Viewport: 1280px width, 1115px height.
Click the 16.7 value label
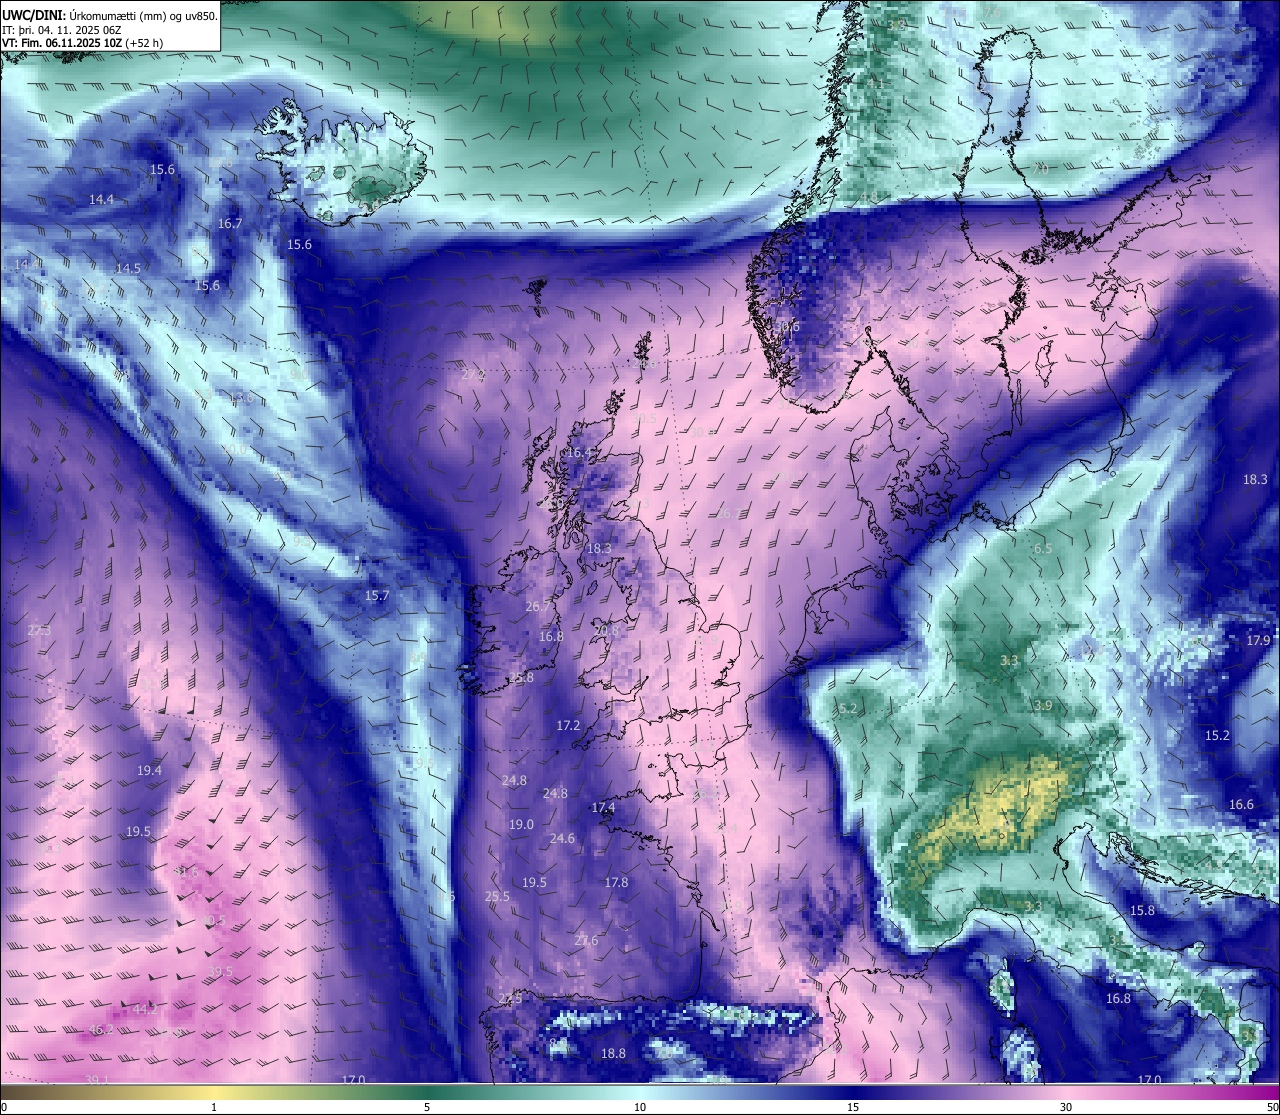[230, 224]
